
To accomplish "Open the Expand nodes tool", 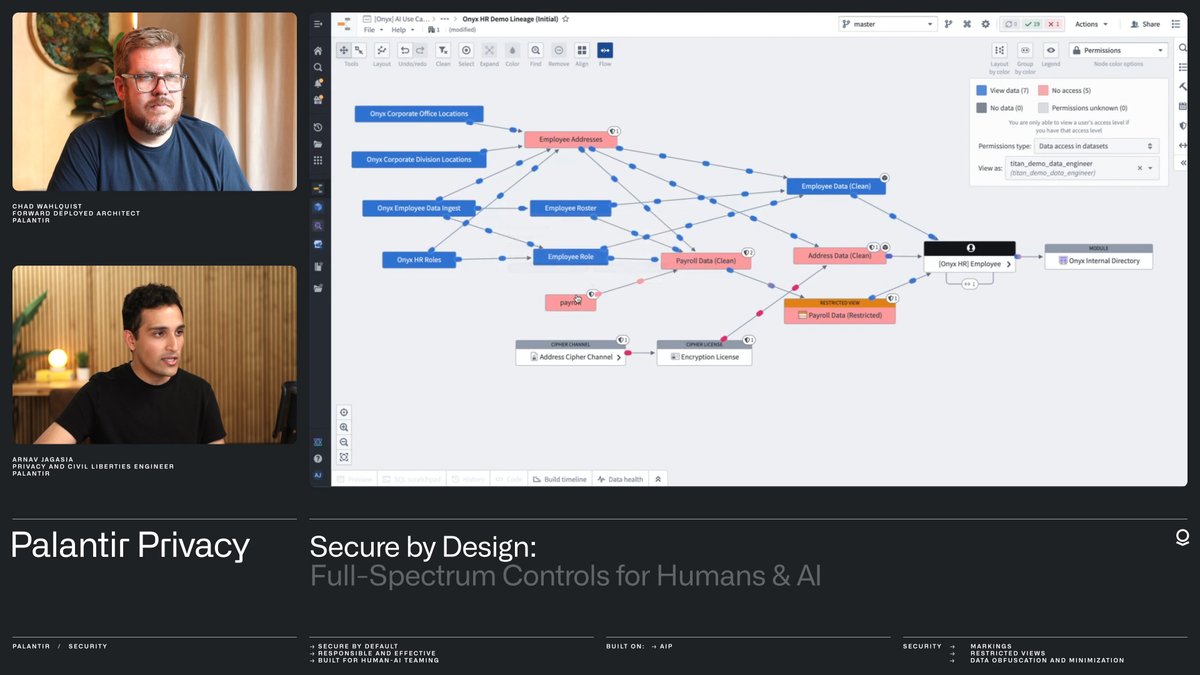I will [x=489, y=50].
